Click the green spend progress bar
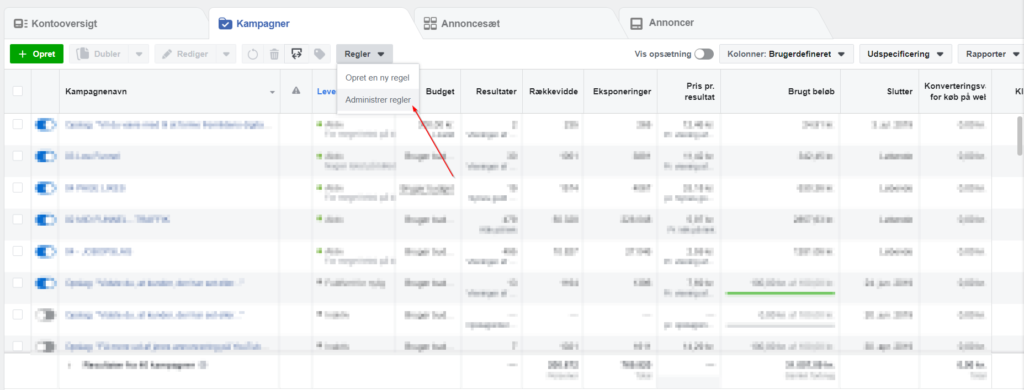The height and width of the screenshot is (390, 1024). pyautogui.click(x=780, y=293)
